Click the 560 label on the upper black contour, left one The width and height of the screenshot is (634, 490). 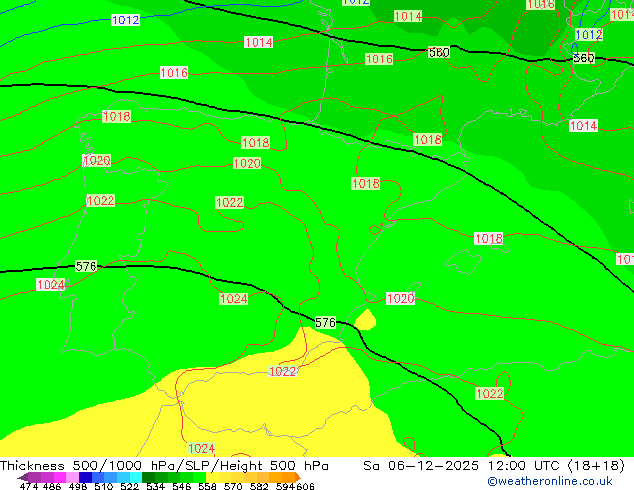pyautogui.click(x=439, y=52)
